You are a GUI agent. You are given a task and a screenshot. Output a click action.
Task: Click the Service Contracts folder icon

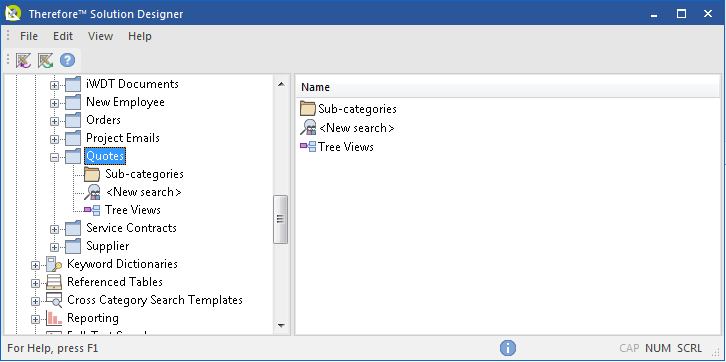click(73, 229)
